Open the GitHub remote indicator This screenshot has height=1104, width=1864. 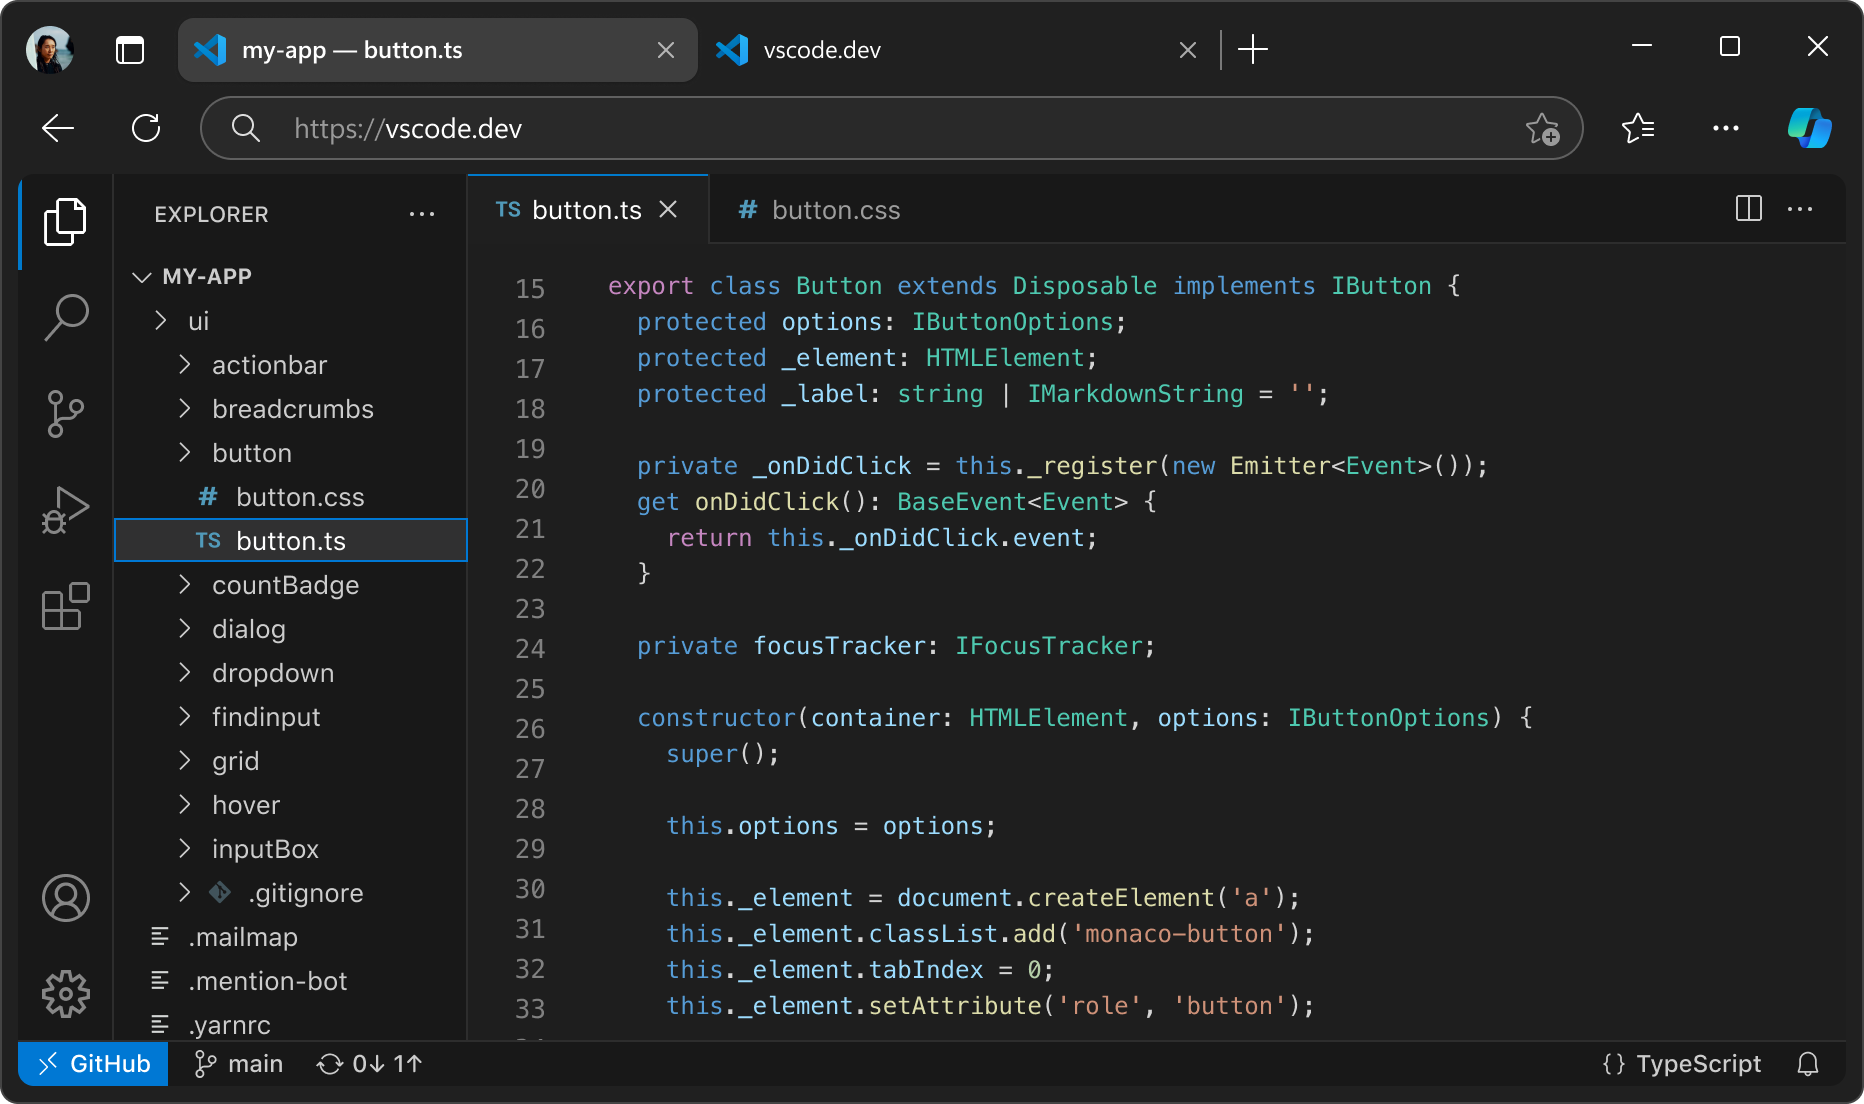(92, 1063)
